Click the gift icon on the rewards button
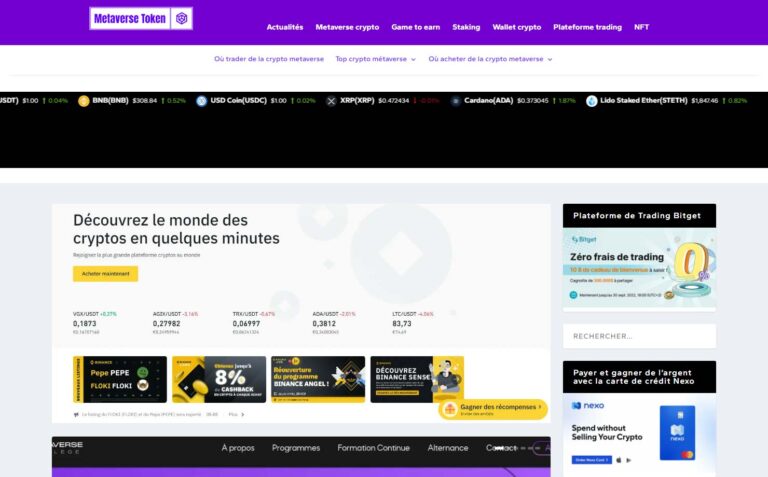768x477 pixels. 450,409
